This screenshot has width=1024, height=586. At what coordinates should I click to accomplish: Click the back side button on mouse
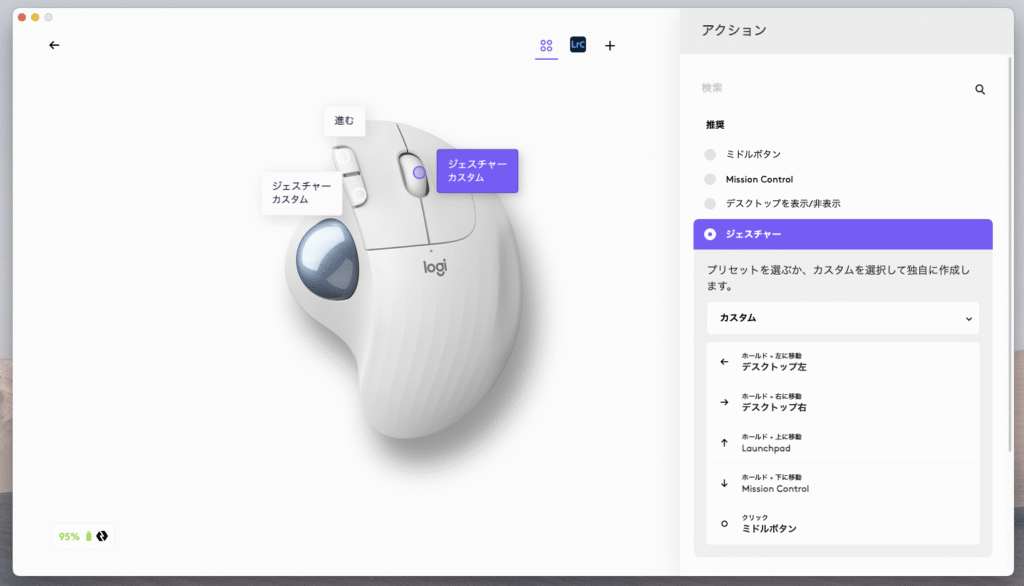[x=357, y=193]
